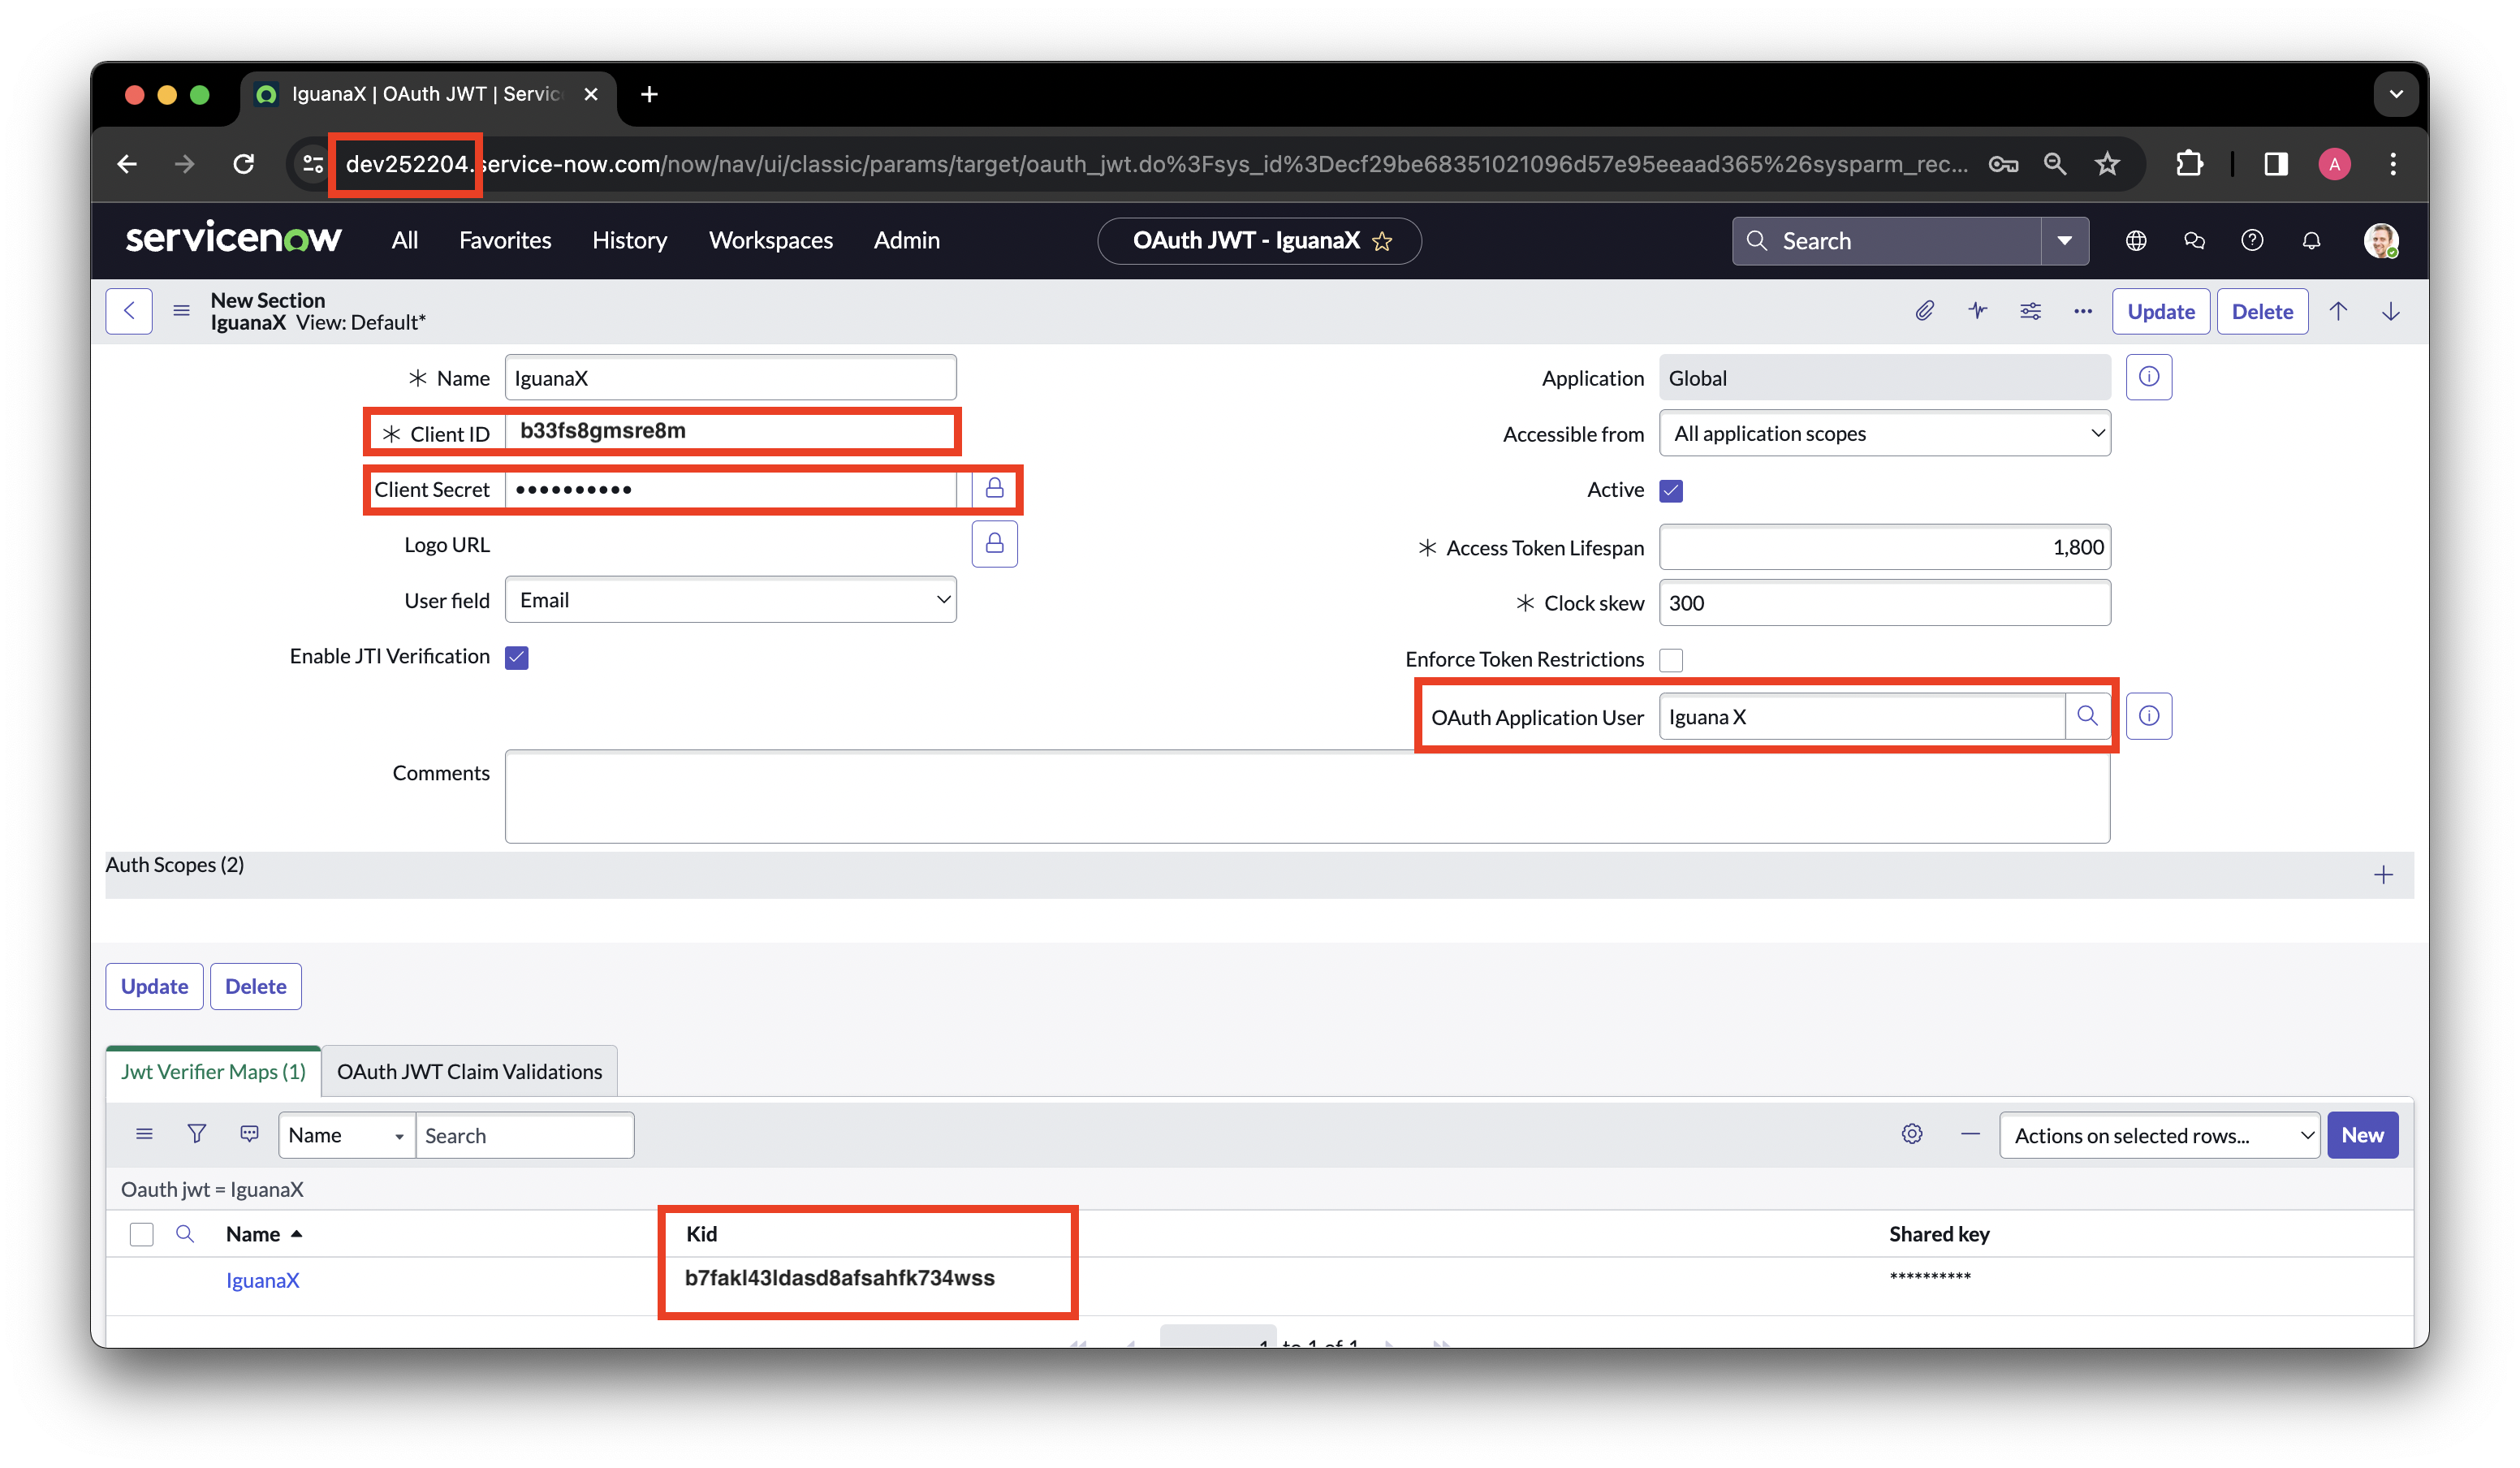Open lookup for OAuth Application User

pyautogui.click(x=2087, y=716)
